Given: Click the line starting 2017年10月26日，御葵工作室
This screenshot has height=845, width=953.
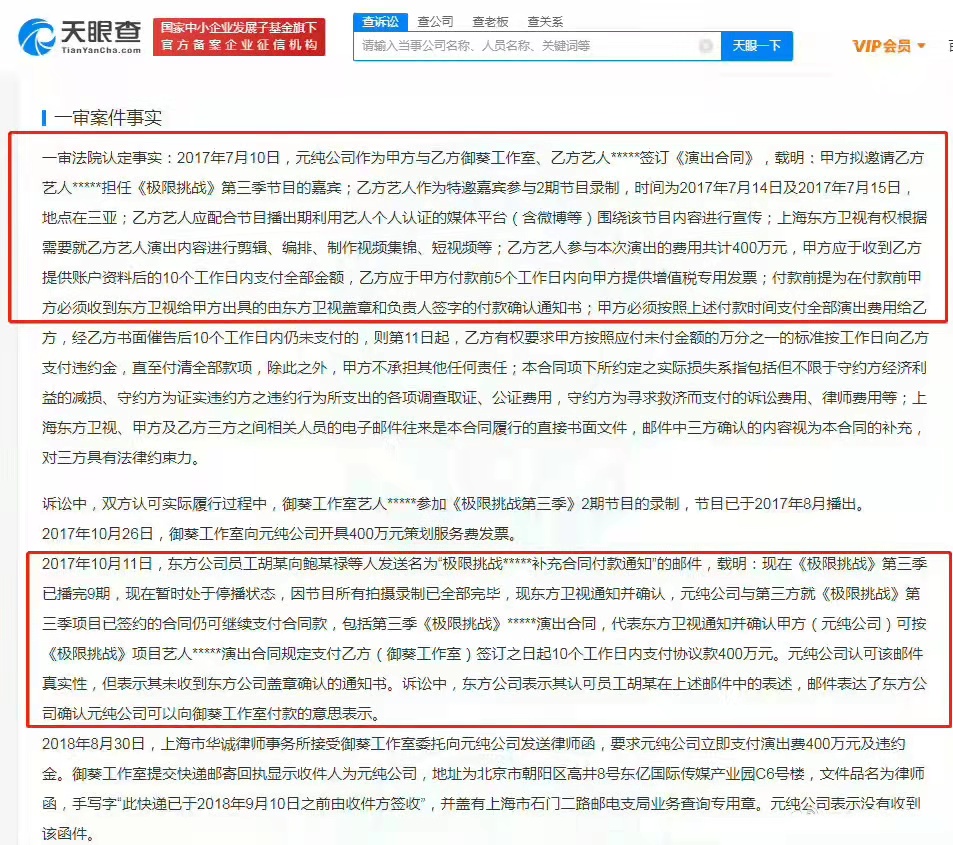Looking at the screenshot, I should coord(280,534).
